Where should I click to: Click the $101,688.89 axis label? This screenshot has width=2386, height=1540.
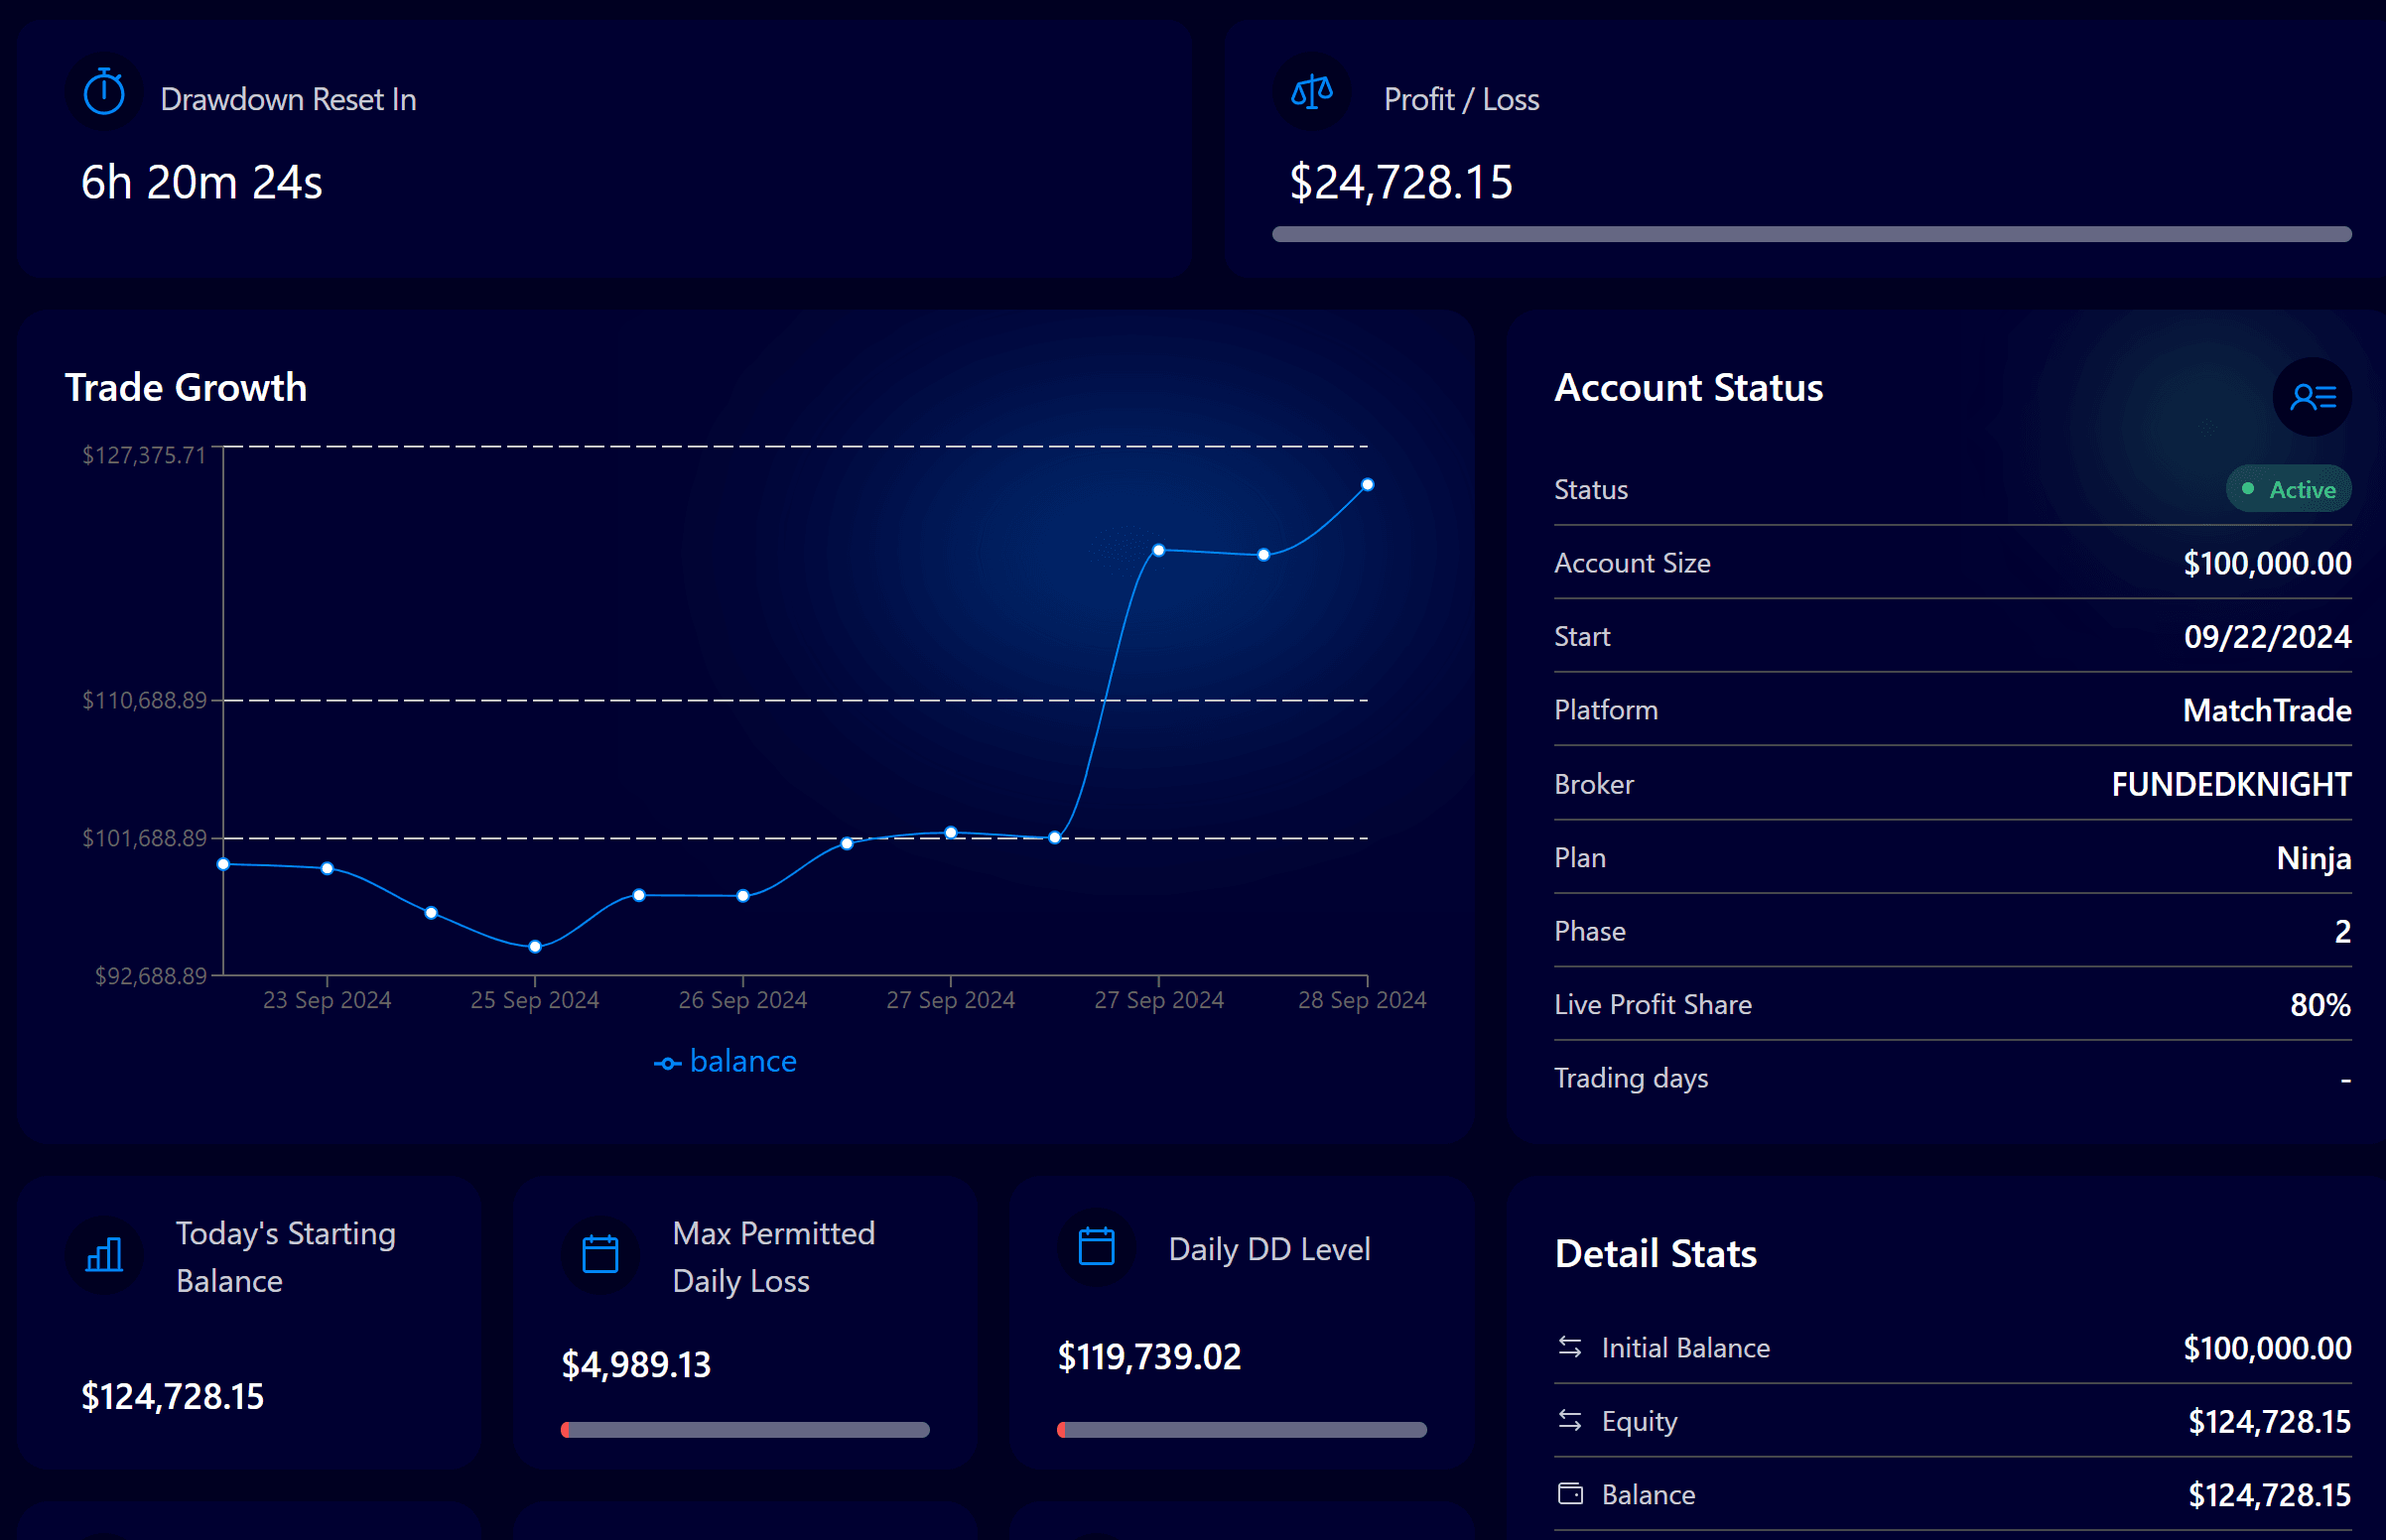pos(144,838)
